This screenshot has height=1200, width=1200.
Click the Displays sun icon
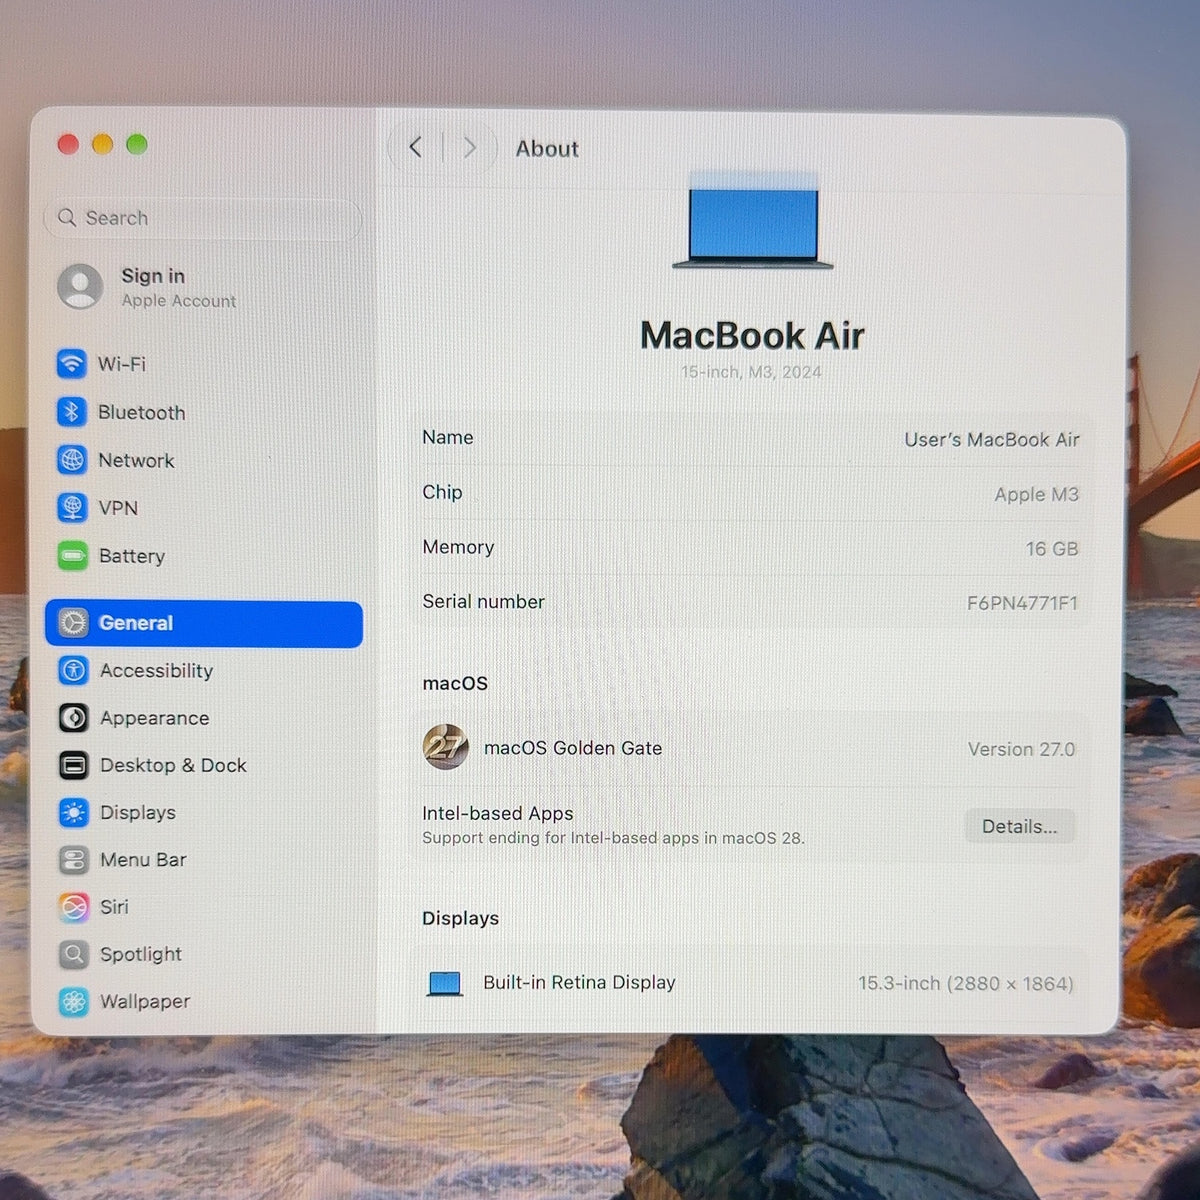click(x=73, y=812)
